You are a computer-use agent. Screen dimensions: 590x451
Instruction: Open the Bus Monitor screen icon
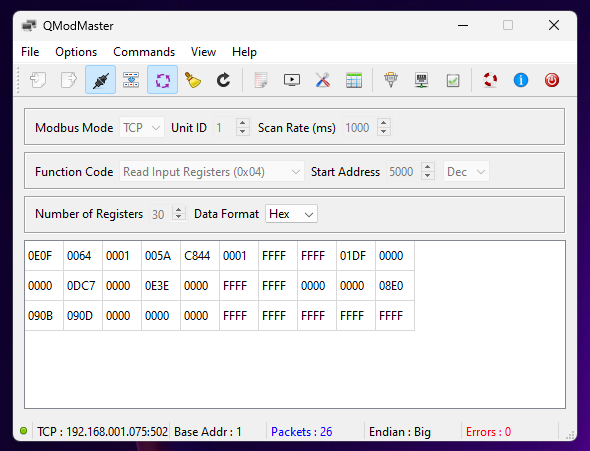coord(292,80)
